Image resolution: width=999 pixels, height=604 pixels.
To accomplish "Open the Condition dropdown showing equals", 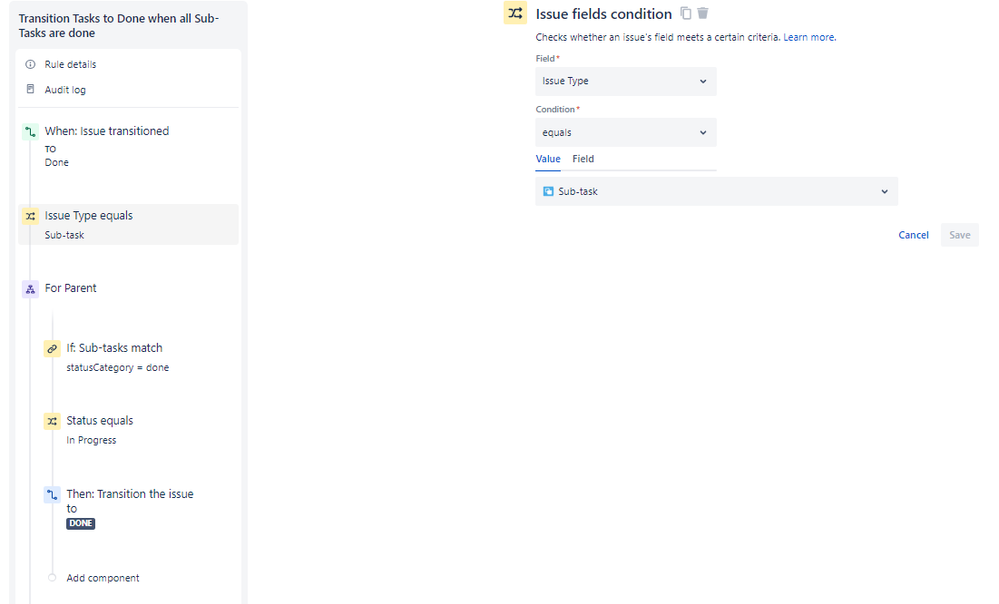I will (x=625, y=132).
